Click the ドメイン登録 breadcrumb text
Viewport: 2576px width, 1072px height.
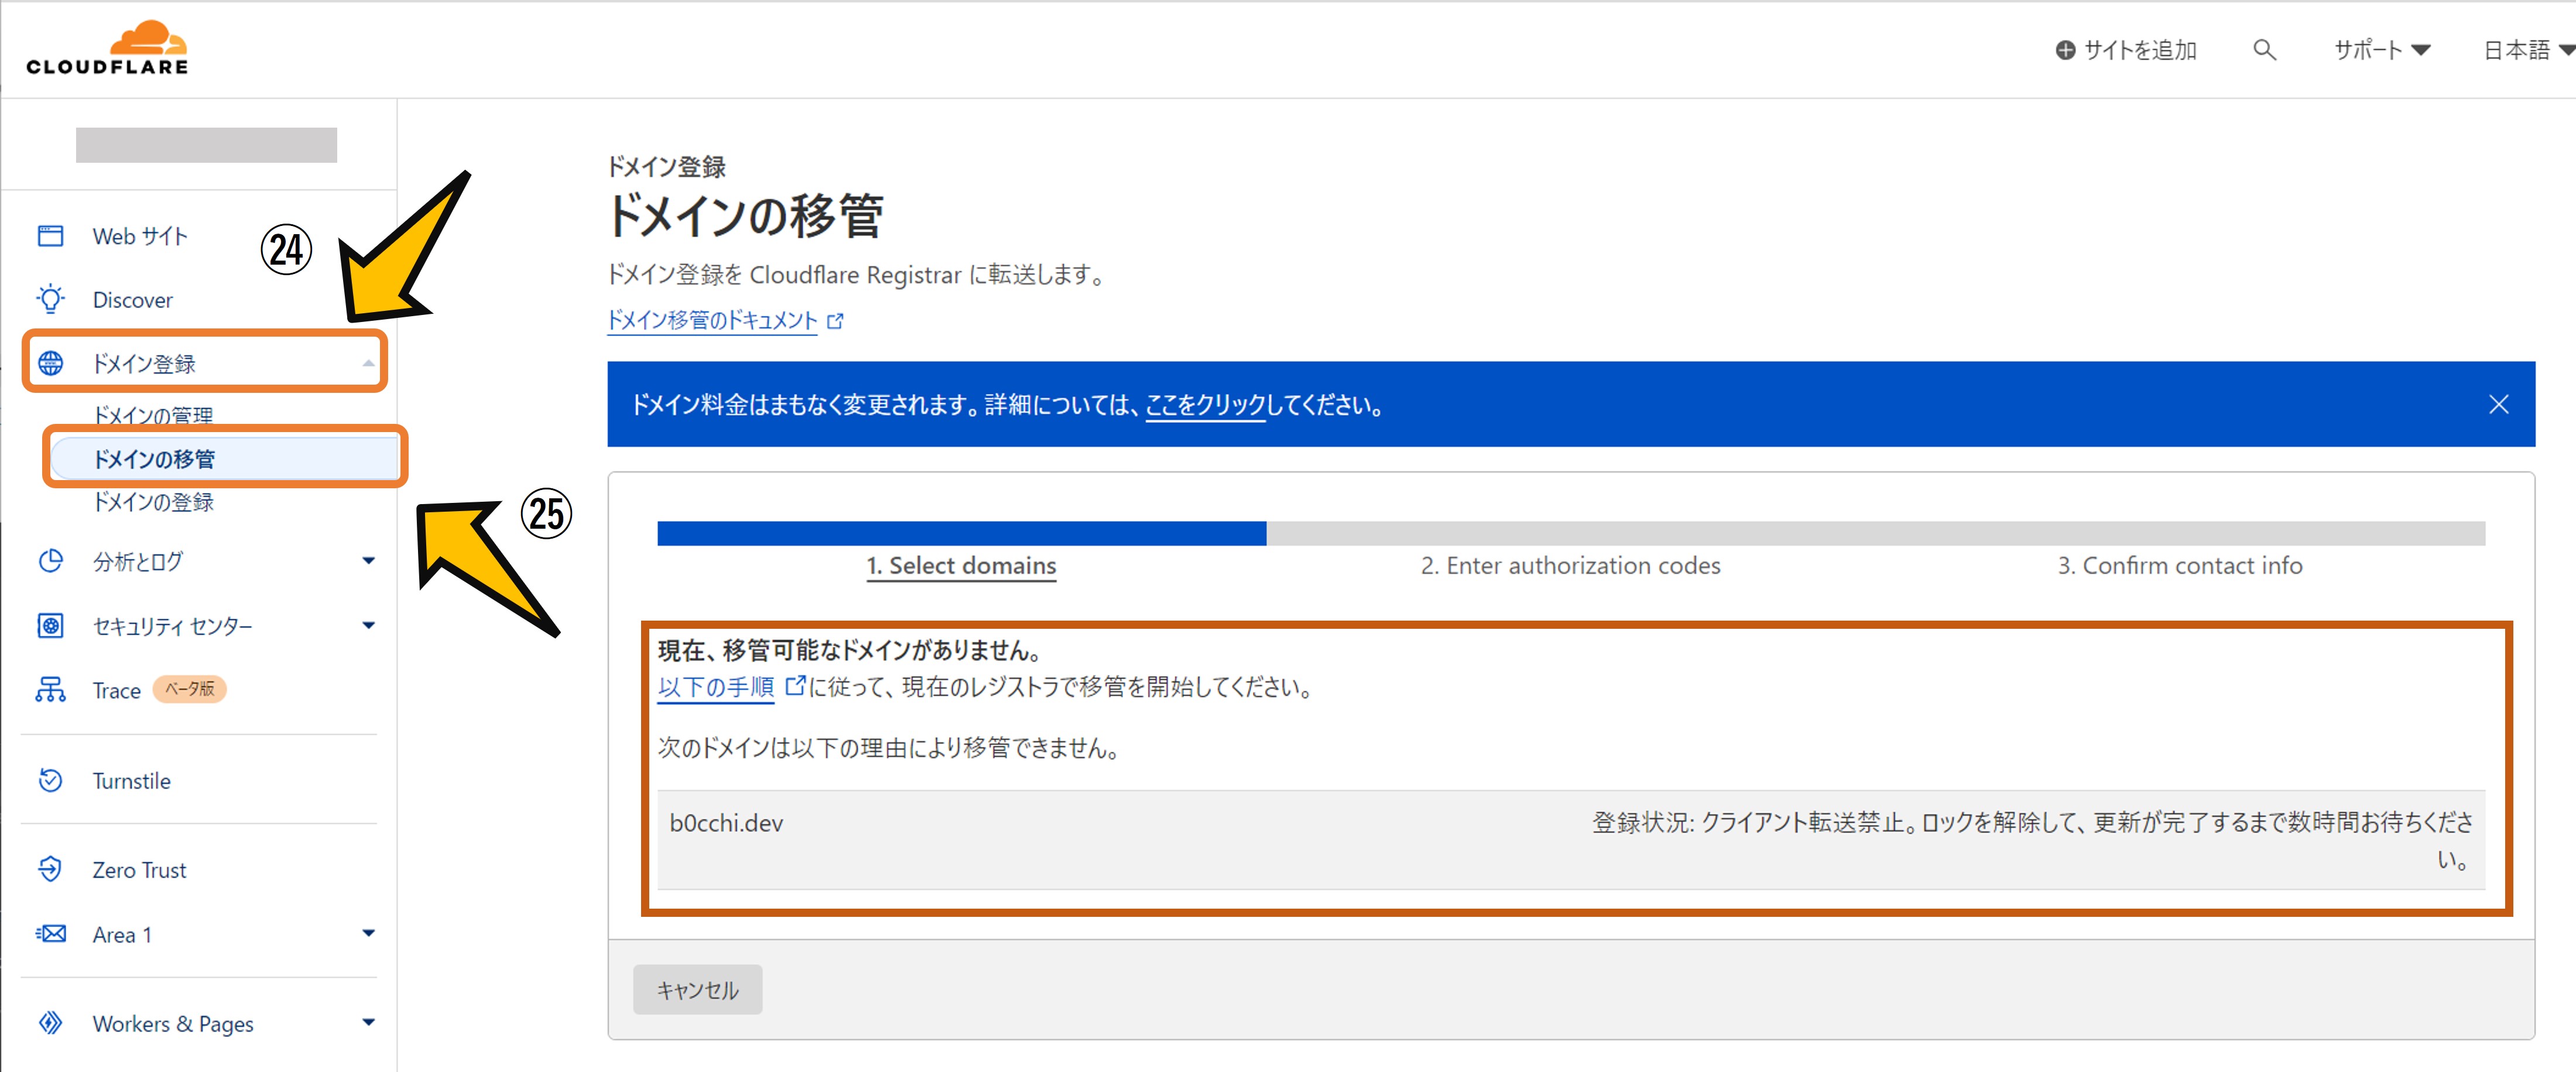click(x=666, y=167)
